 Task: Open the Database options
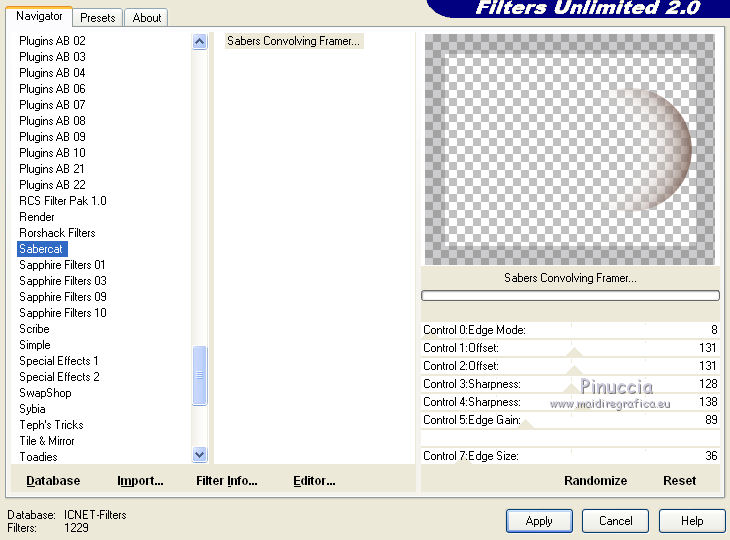53,480
